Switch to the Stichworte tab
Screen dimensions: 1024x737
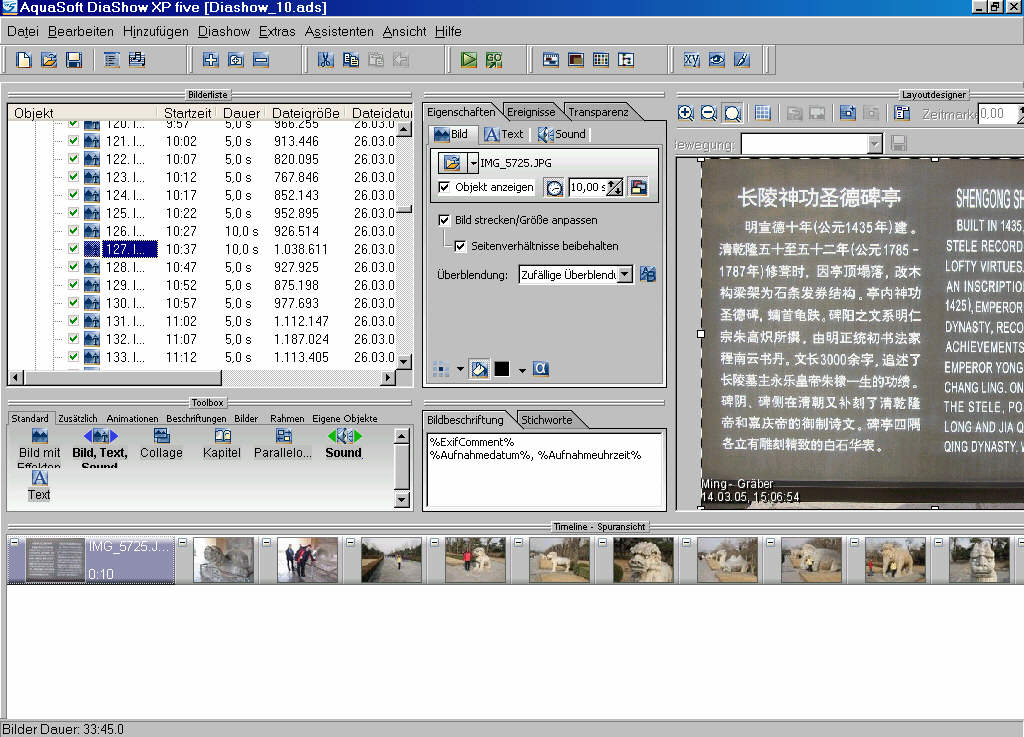547,419
